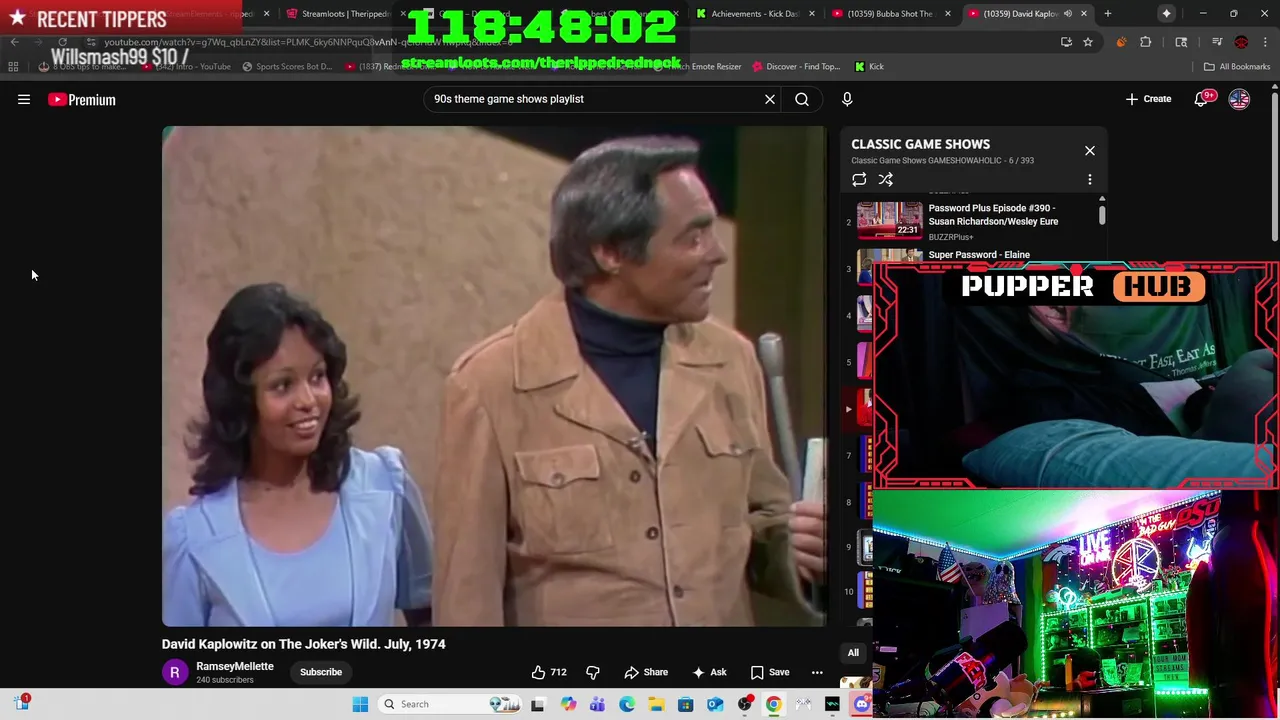Image resolution: width=1280 pixels, height=720 pixels.
Task: Open Microsoft Store on taskbar
Action: (x=685, y=704)
